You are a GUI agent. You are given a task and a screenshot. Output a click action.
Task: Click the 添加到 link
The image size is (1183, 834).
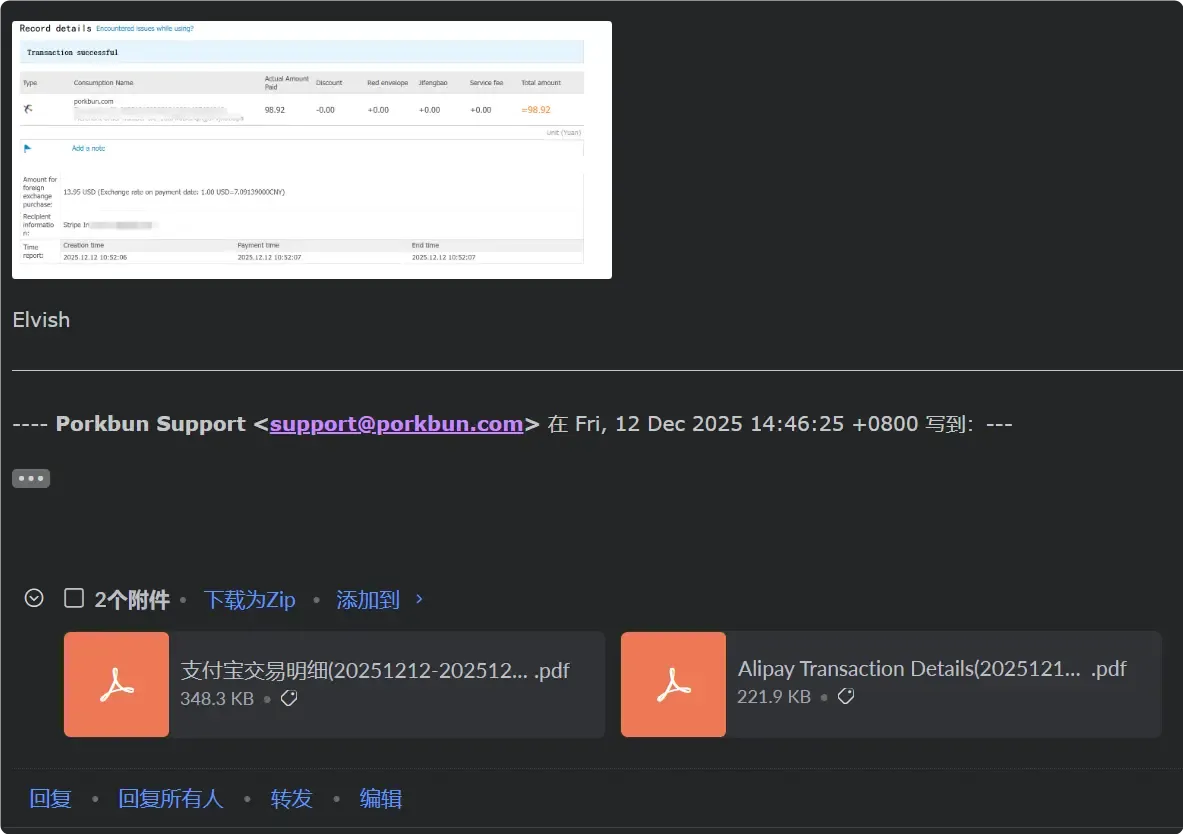coord(368,600)
